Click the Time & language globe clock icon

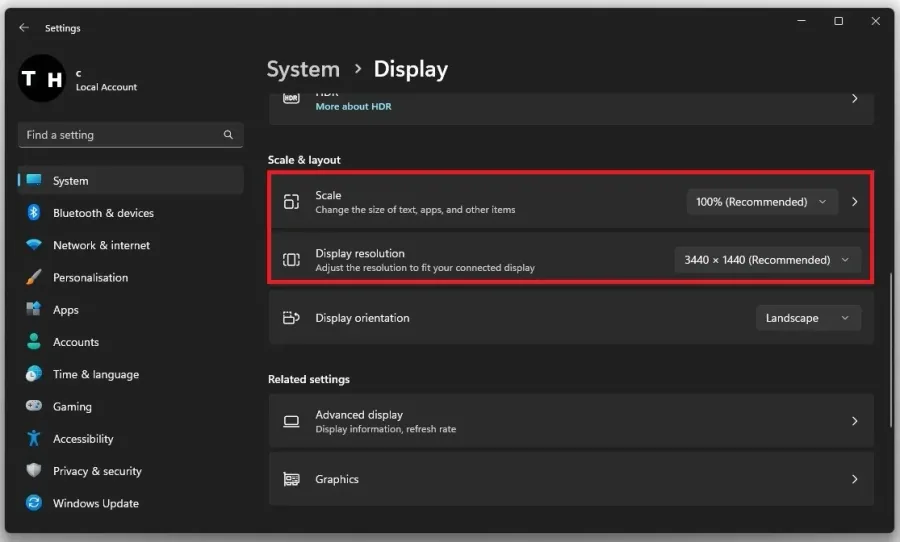point(34,374)
